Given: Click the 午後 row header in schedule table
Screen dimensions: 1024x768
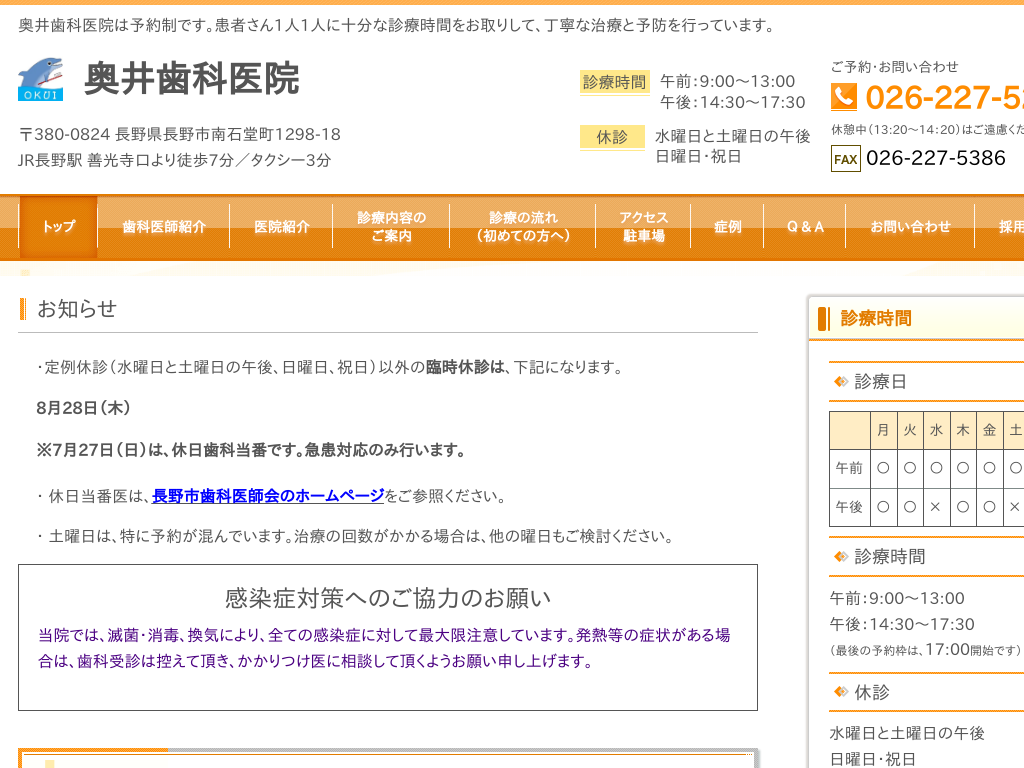Looking at the screenshot, I should point(849,507).
